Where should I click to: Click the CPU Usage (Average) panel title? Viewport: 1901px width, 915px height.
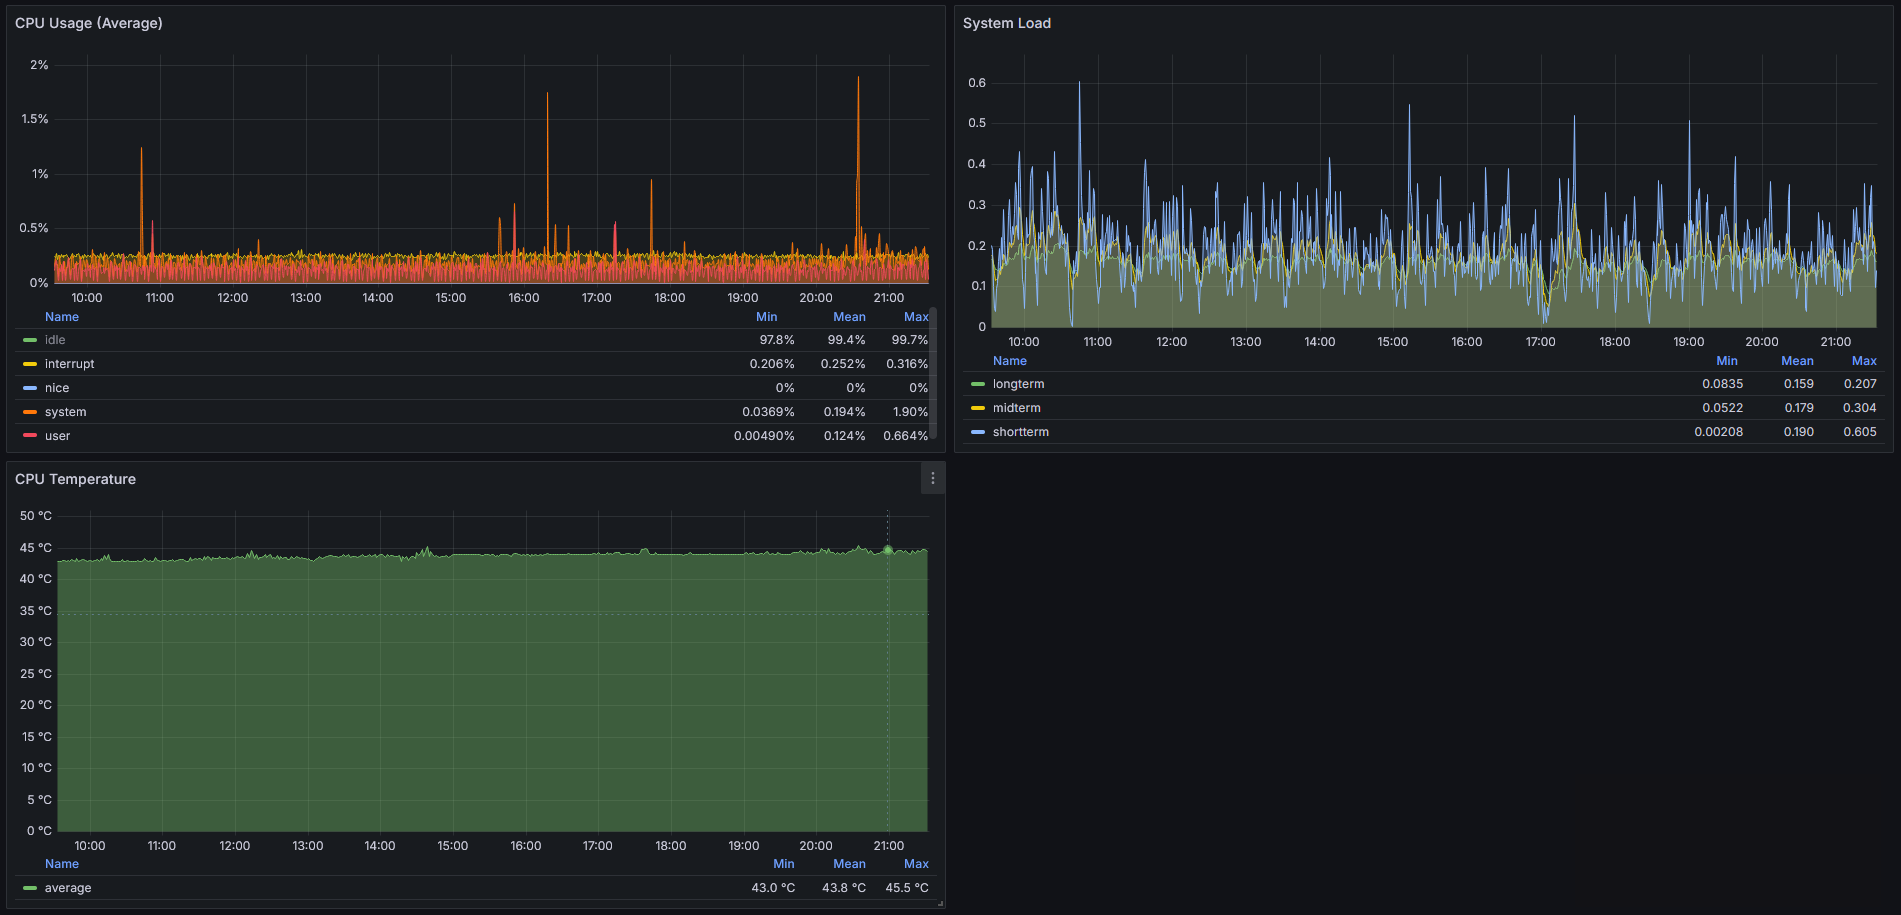click(89, 23)
